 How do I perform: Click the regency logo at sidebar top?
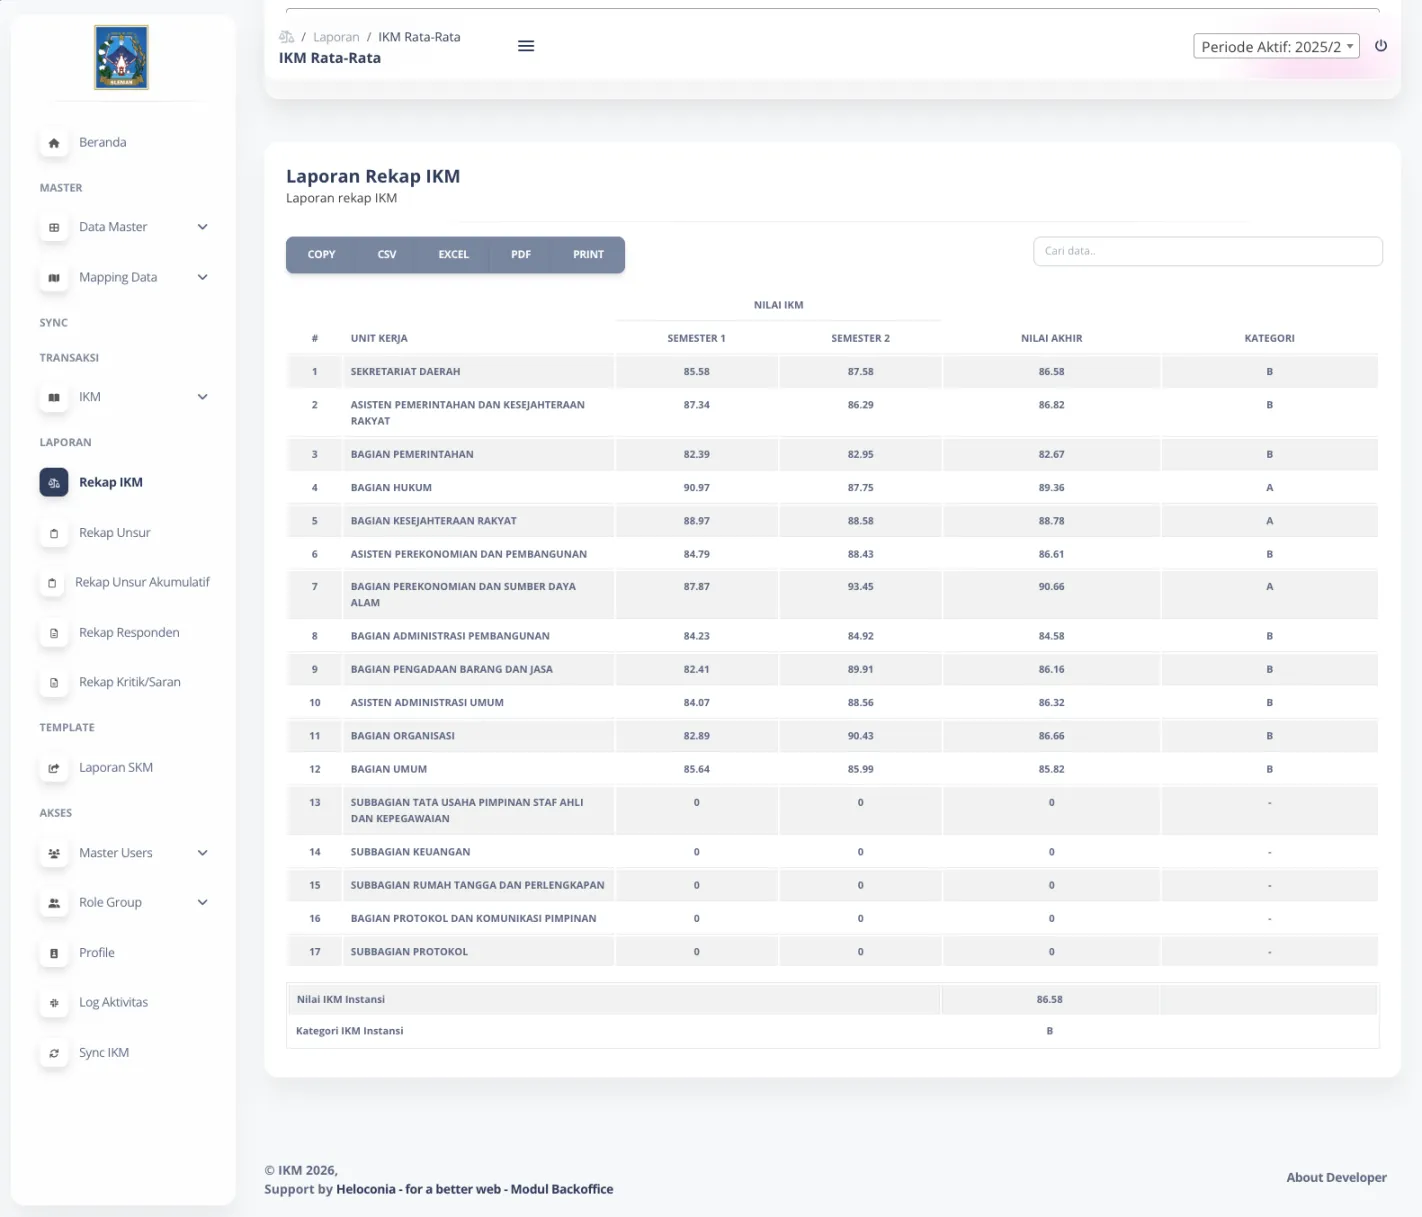coord(121,58)
